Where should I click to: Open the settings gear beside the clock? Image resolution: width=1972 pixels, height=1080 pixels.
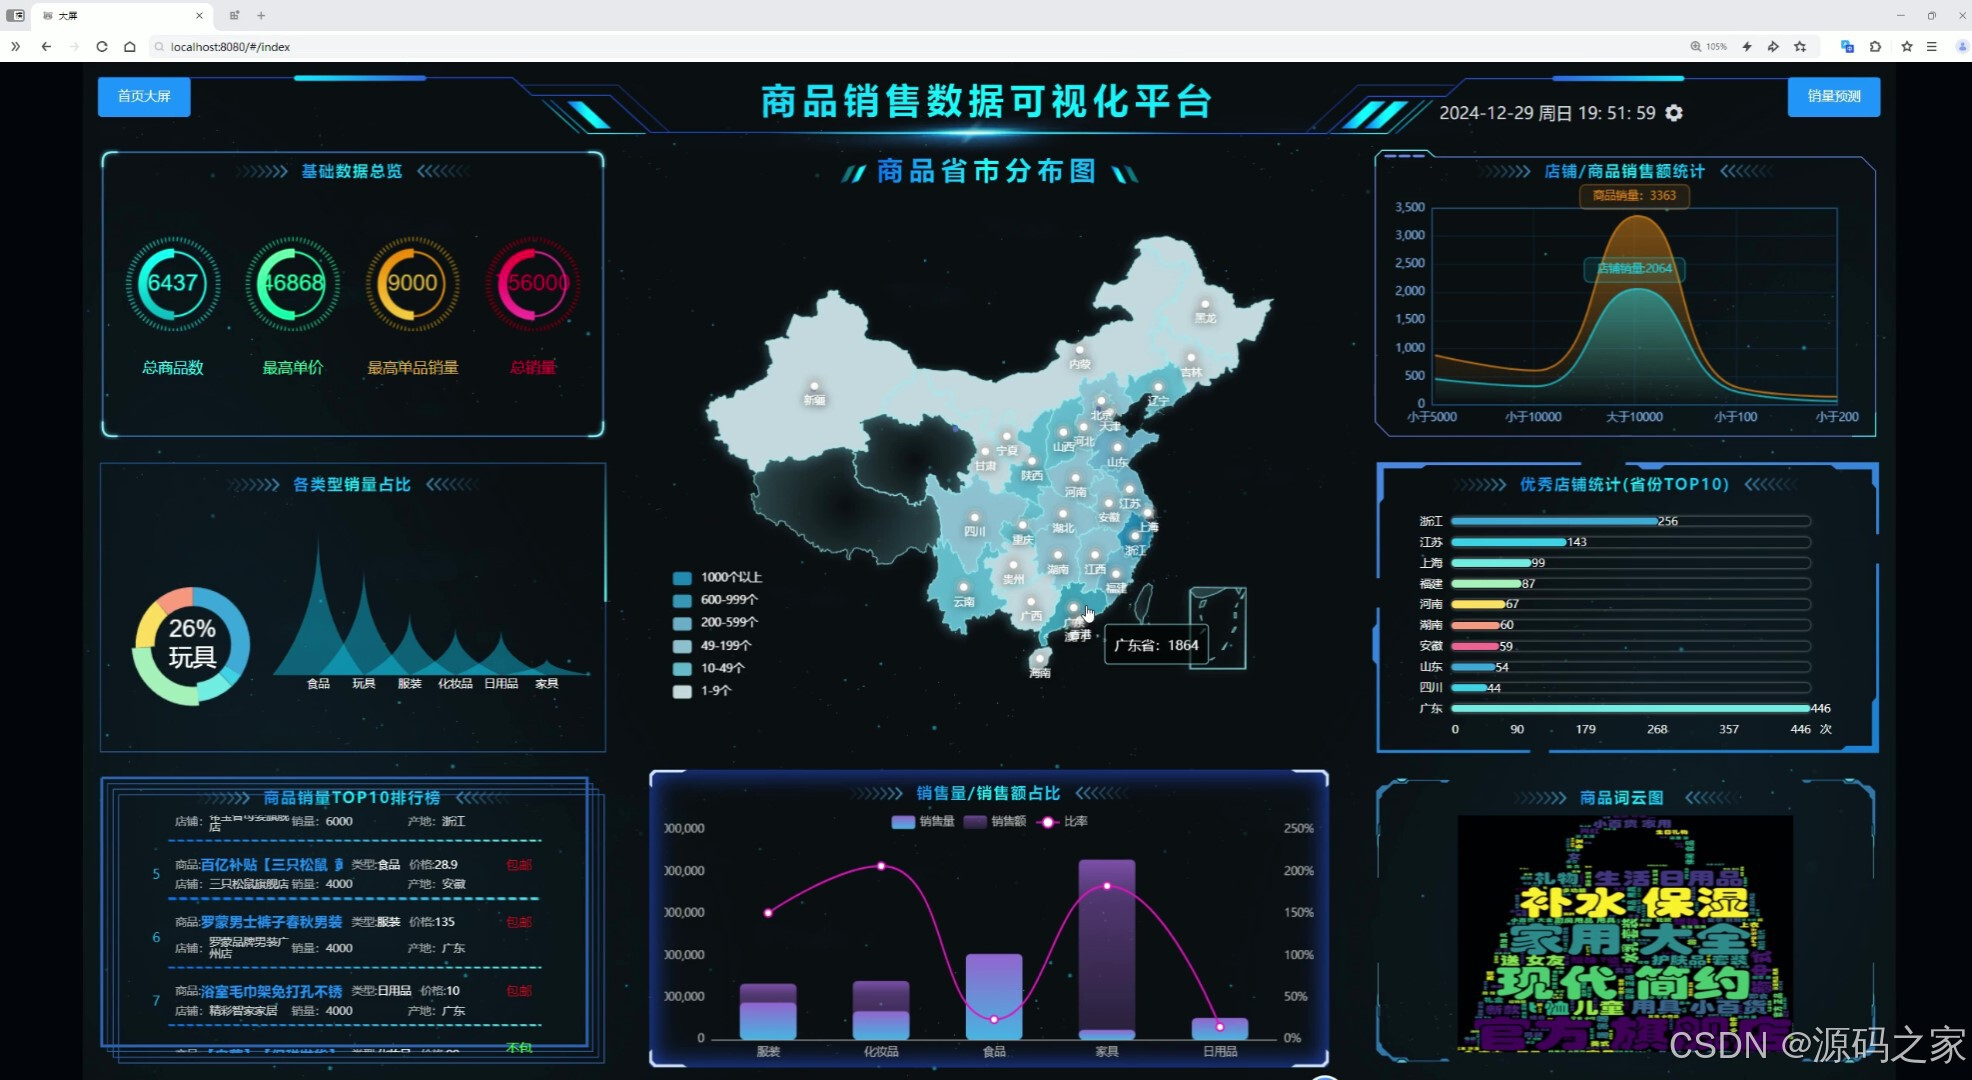click(x=1674, y=113)
